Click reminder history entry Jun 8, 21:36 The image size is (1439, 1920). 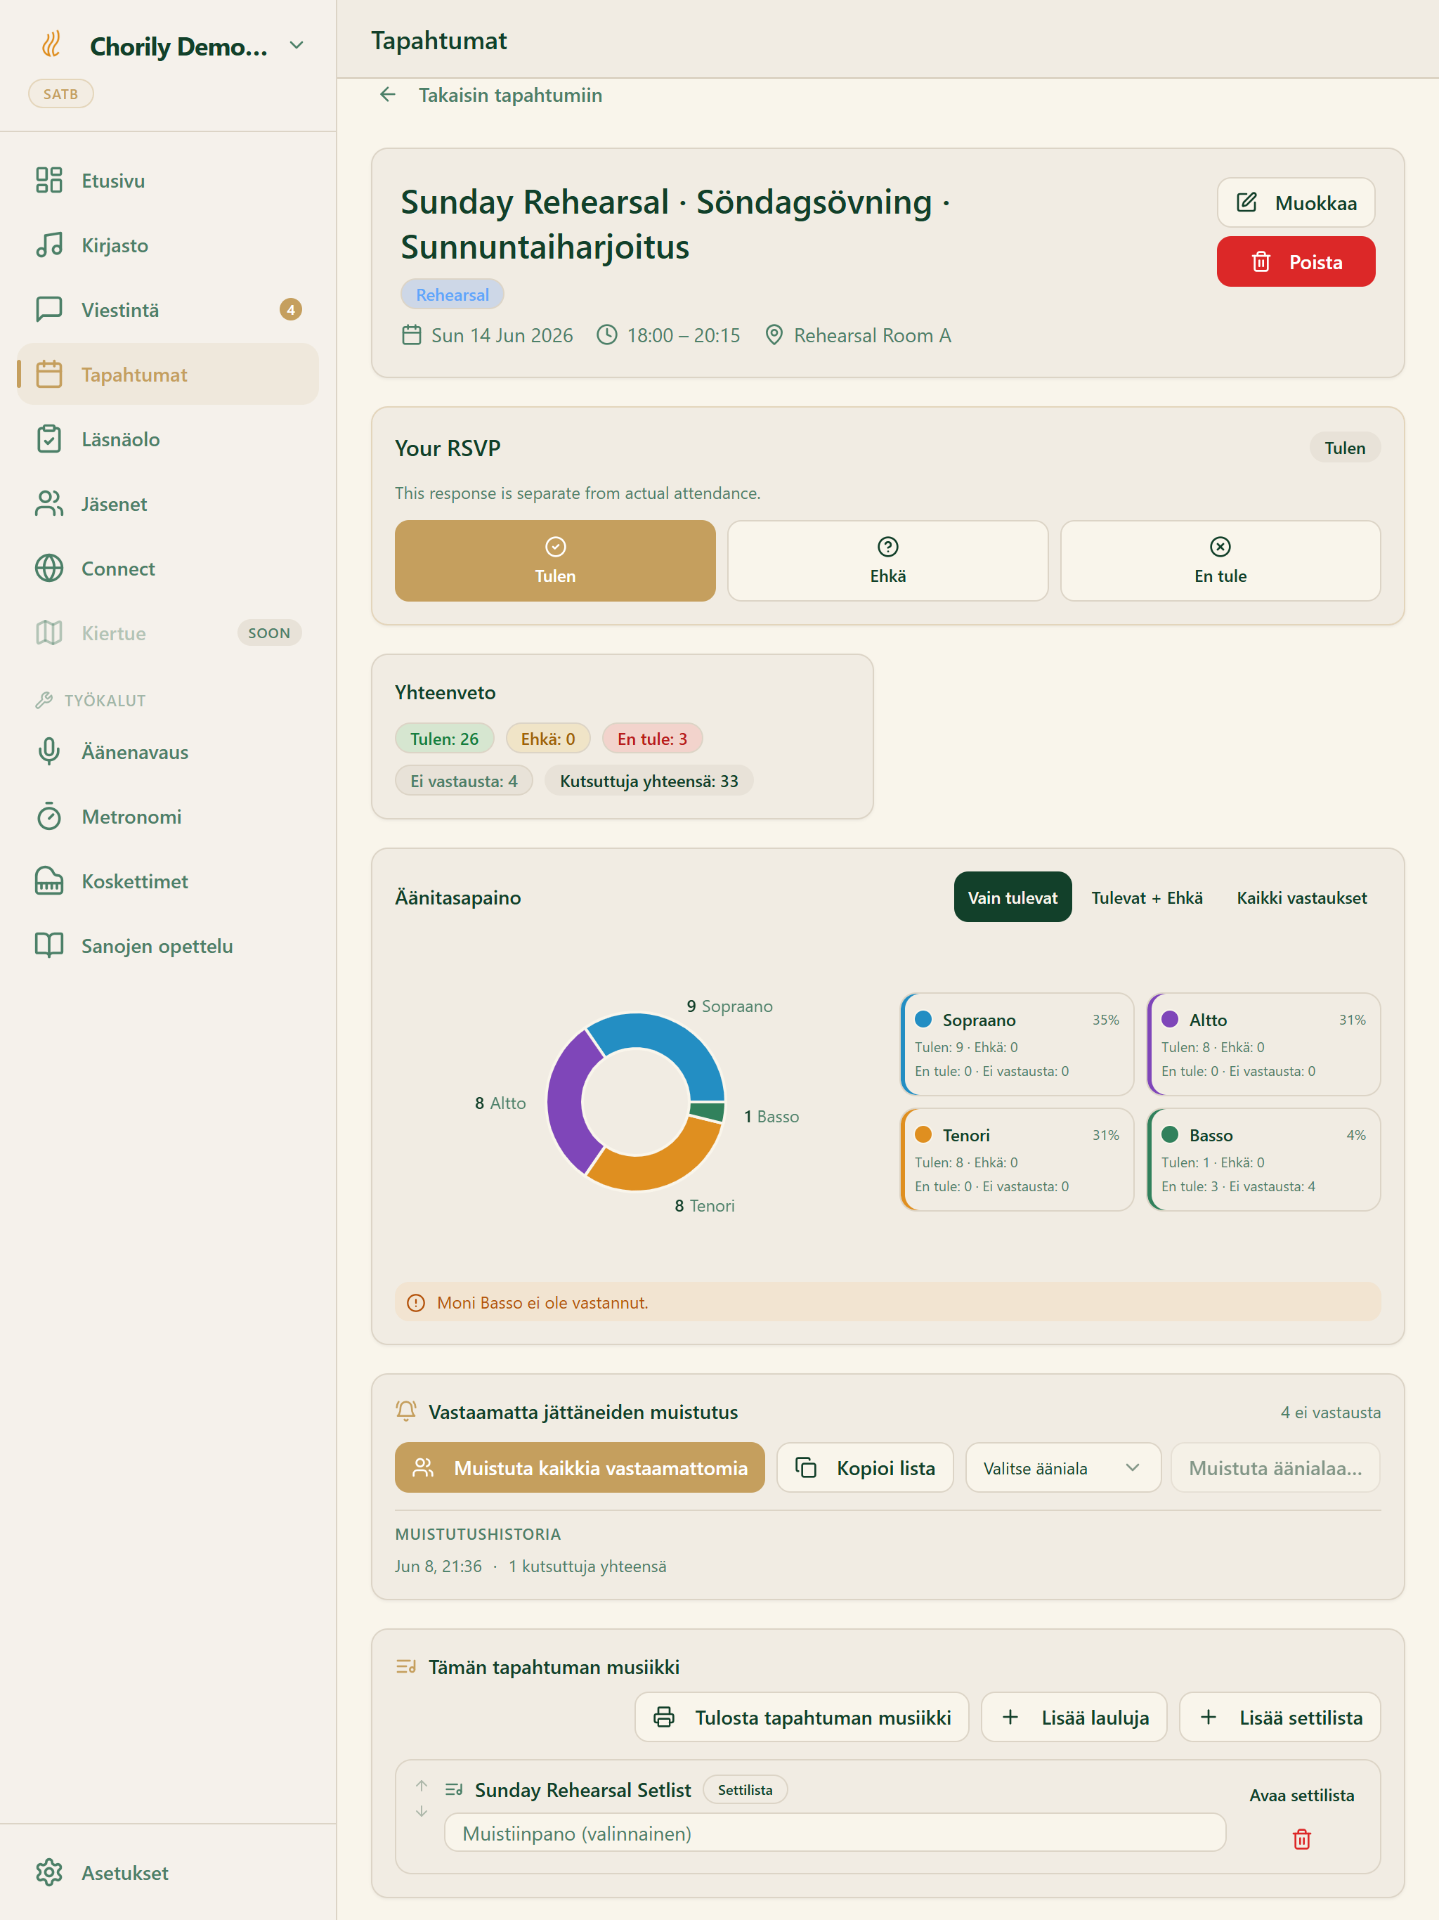[531, 1566]
